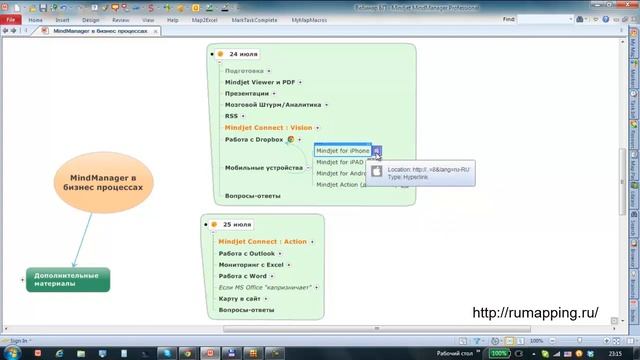Expand the Карту в сайт topic
This screenshot has height=360, width=640.
[x=266, y=299]
